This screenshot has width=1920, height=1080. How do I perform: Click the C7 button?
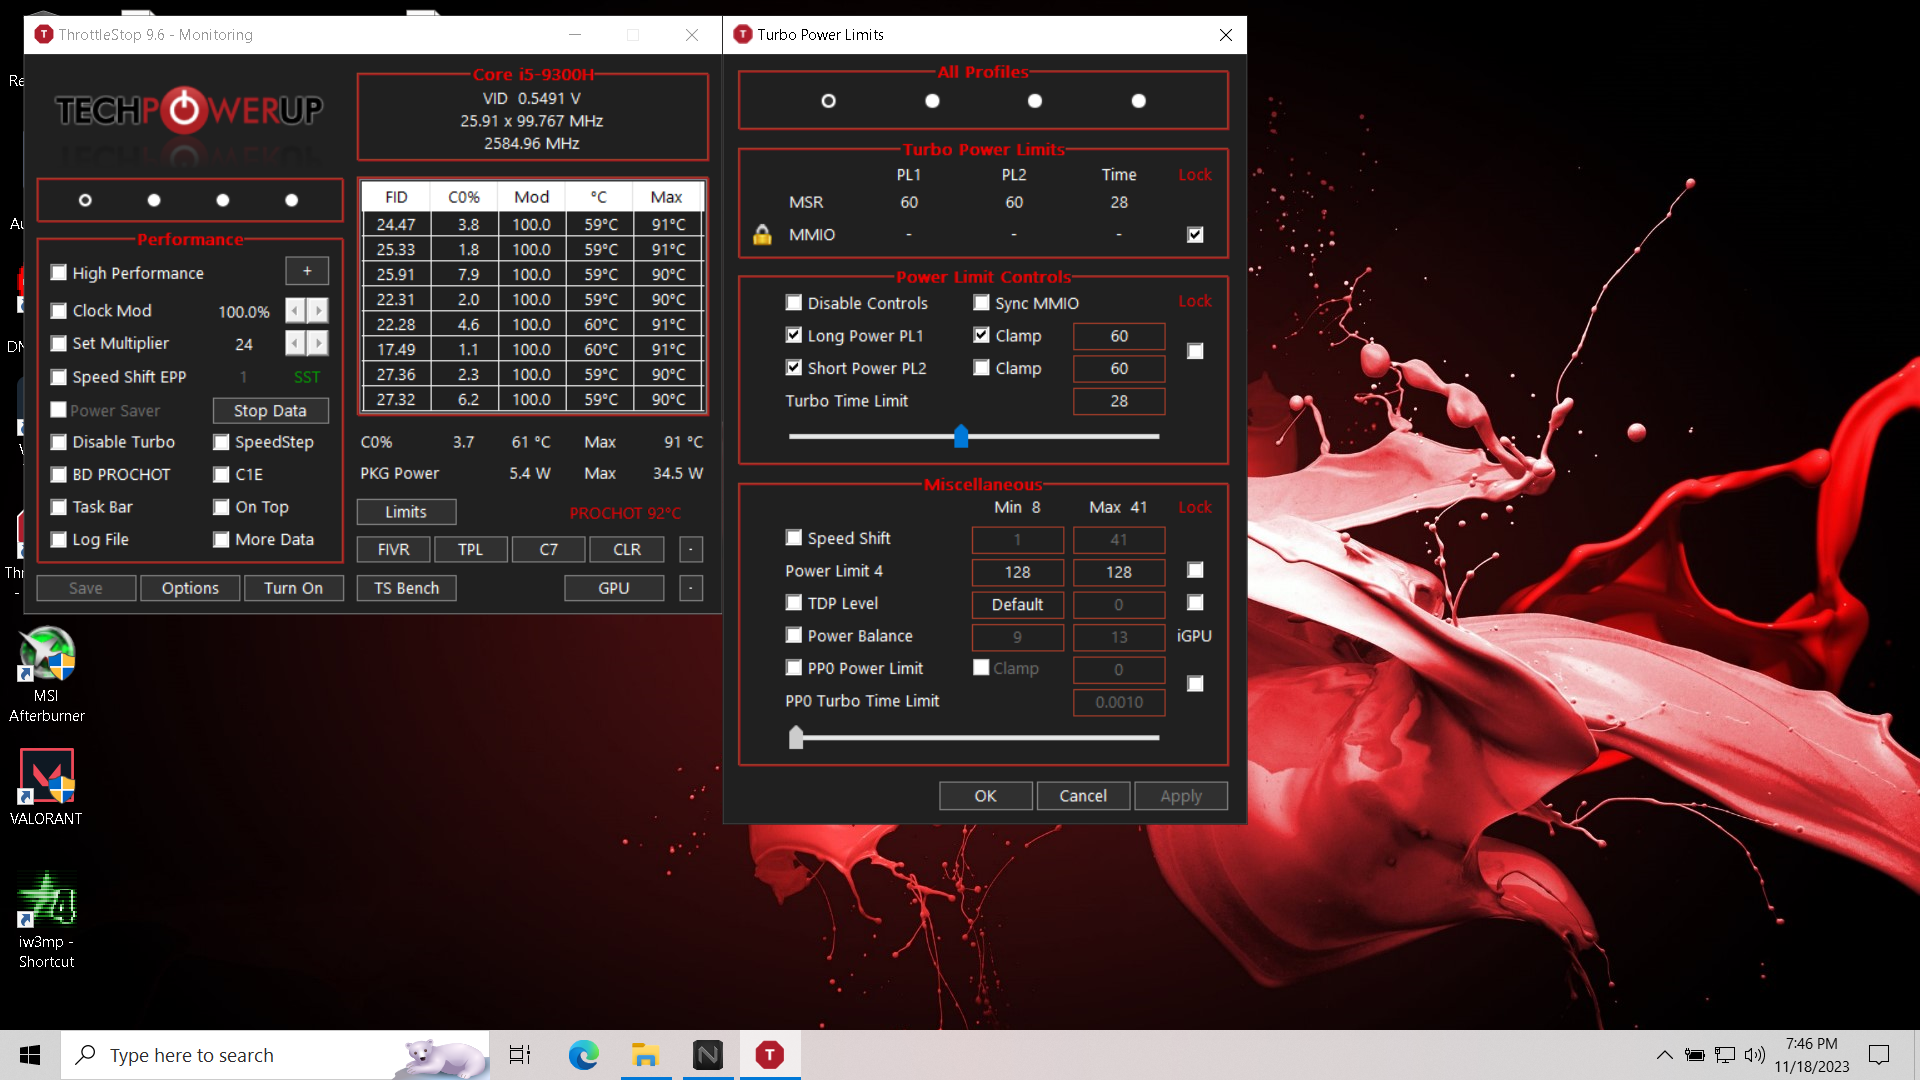click(x=548, y=549)
